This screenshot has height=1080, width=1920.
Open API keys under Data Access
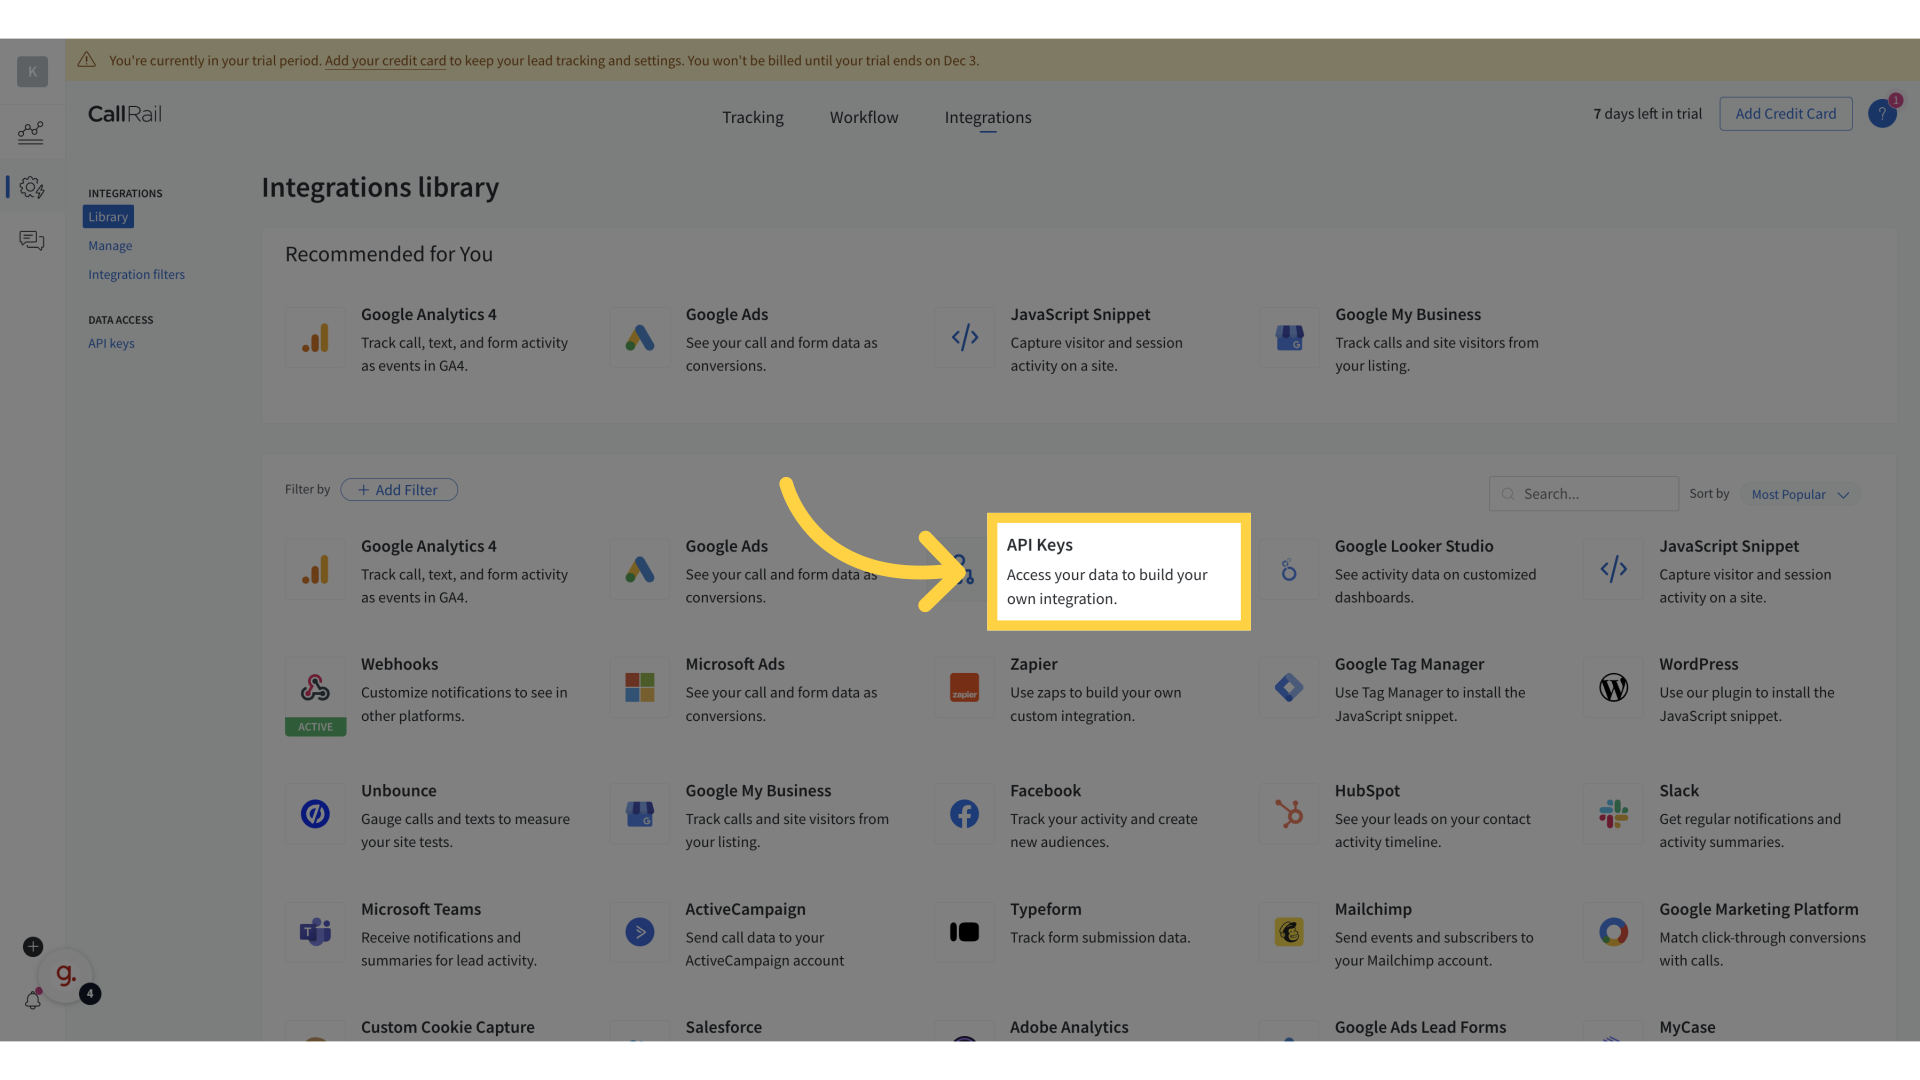coord(111,343)
